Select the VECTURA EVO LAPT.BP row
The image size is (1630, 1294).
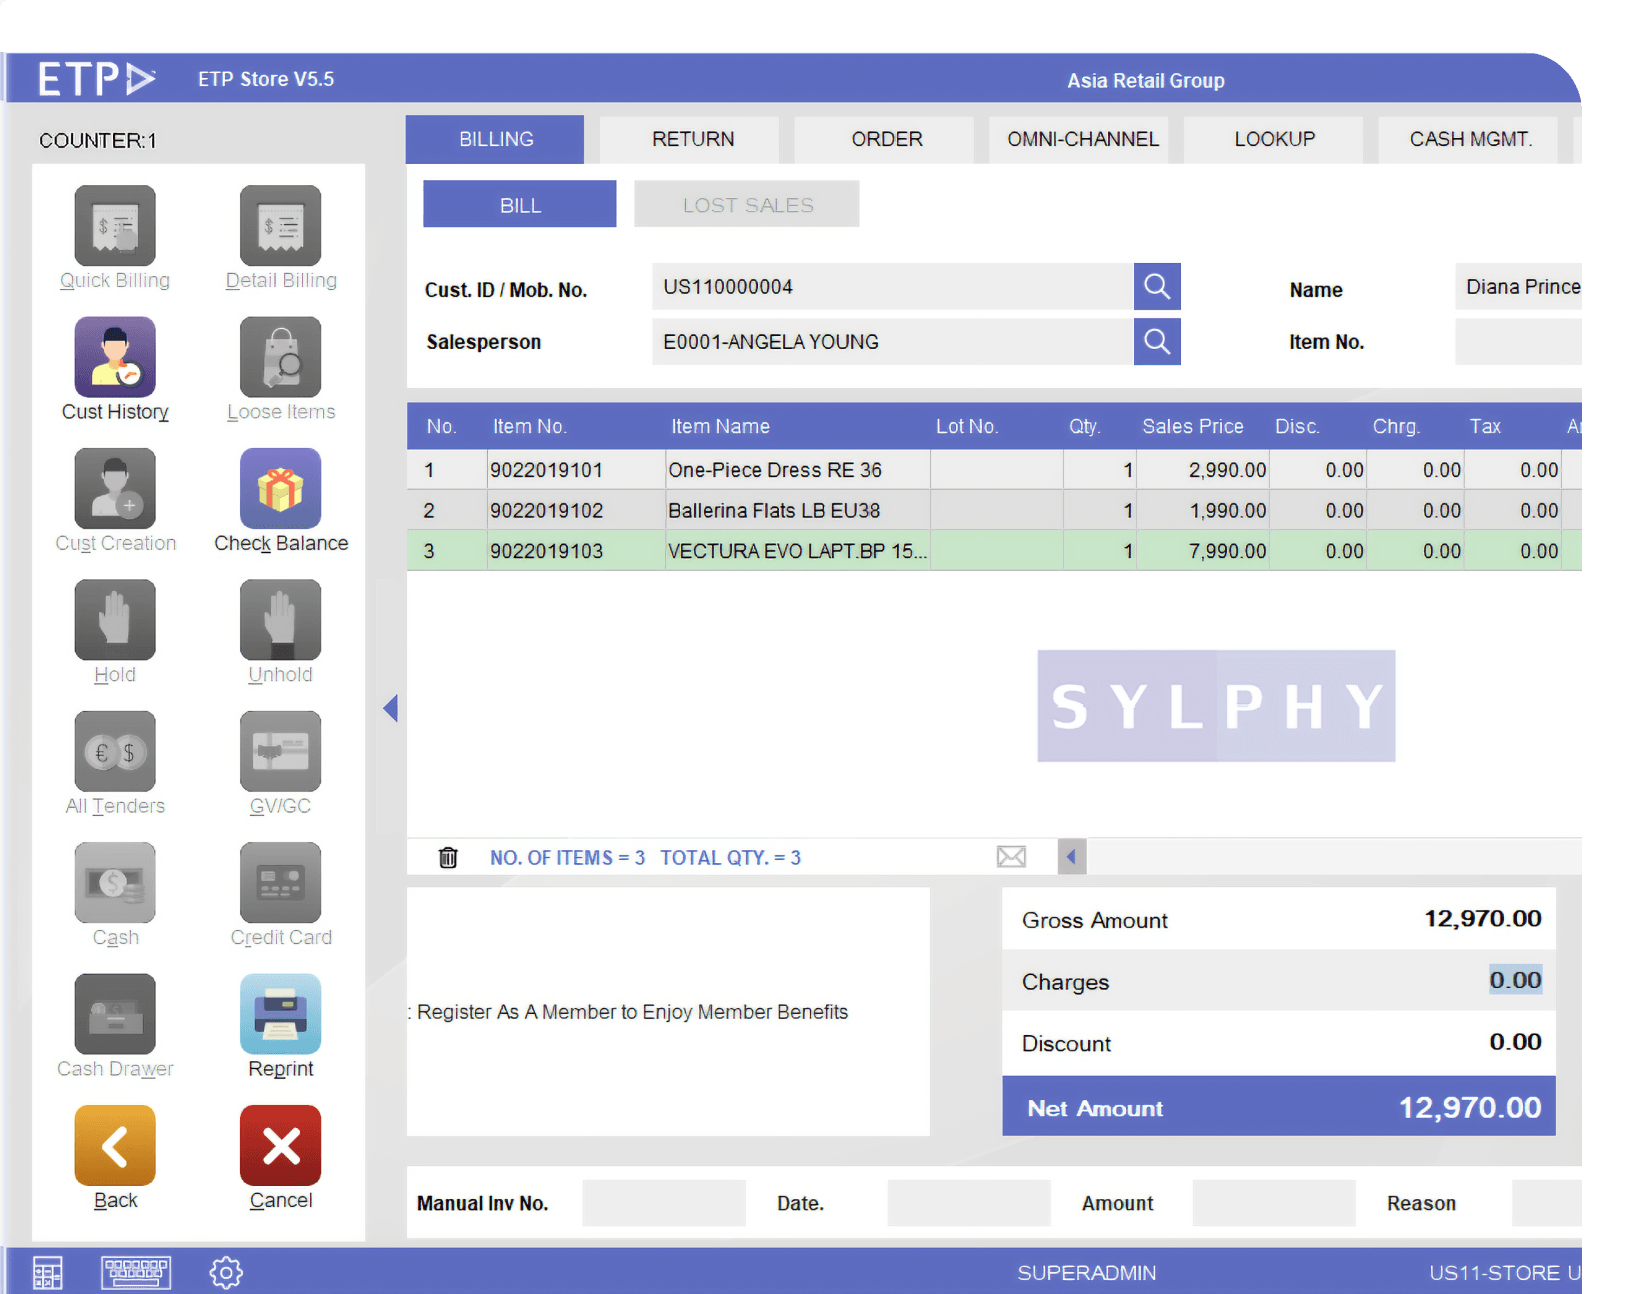(x=796, y=551)
